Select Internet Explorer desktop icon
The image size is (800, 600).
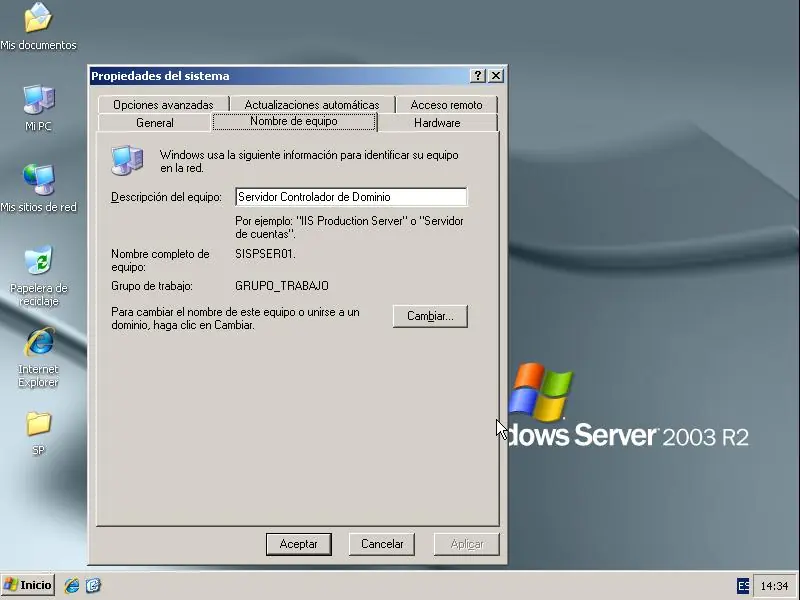(x=38, y=357)
